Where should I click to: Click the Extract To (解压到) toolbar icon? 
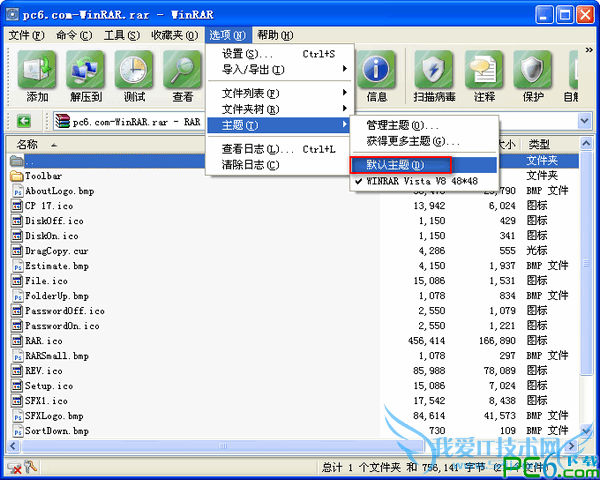(x=85, y=69)
